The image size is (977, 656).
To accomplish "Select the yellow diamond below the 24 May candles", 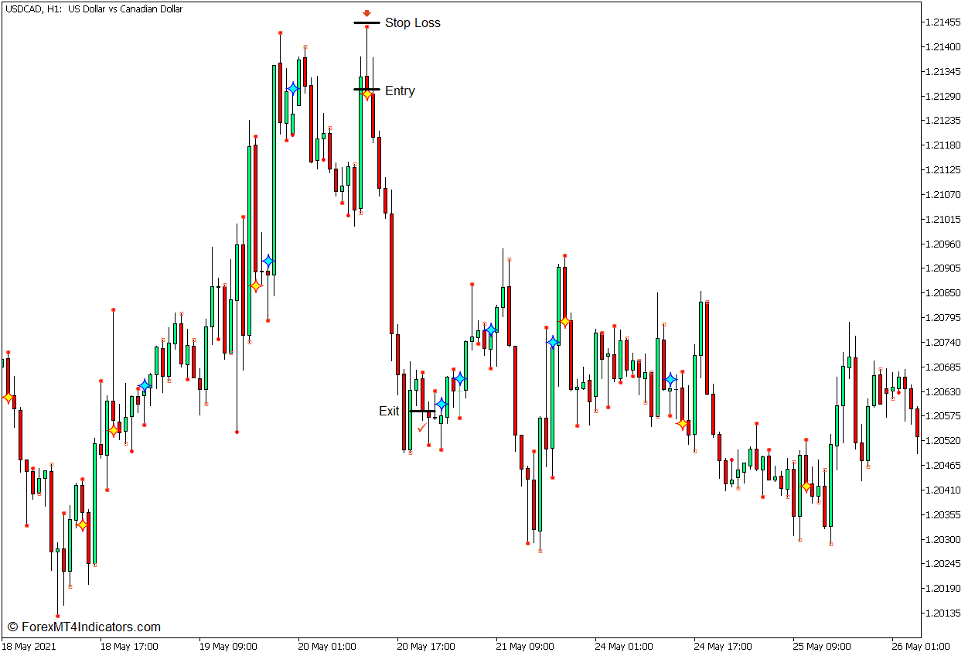I will click(681, 424).
